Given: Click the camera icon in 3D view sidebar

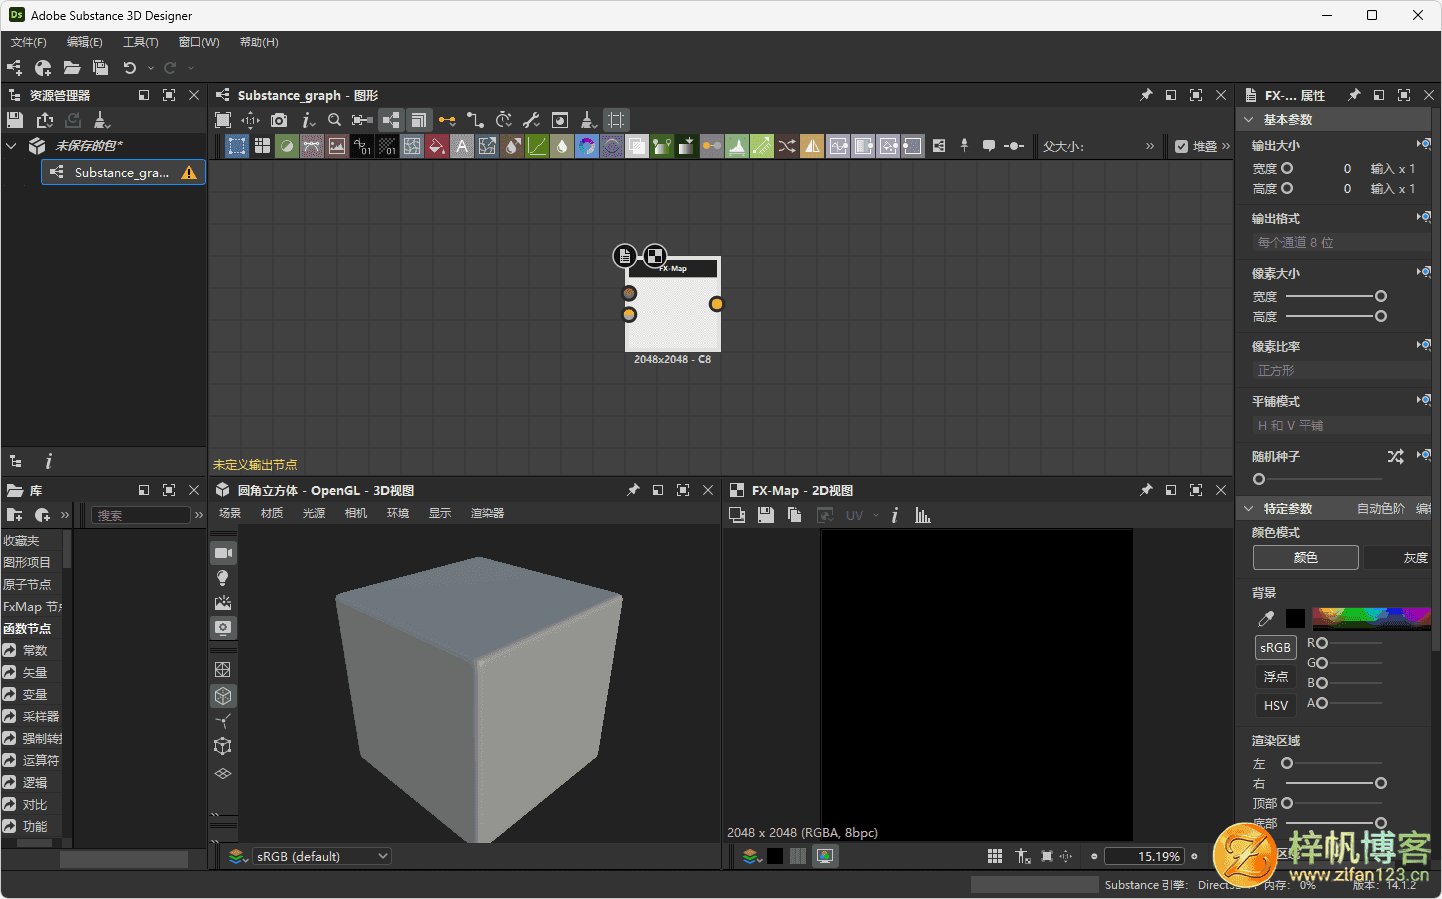Looking at the screenshot, I should [223, 553].
